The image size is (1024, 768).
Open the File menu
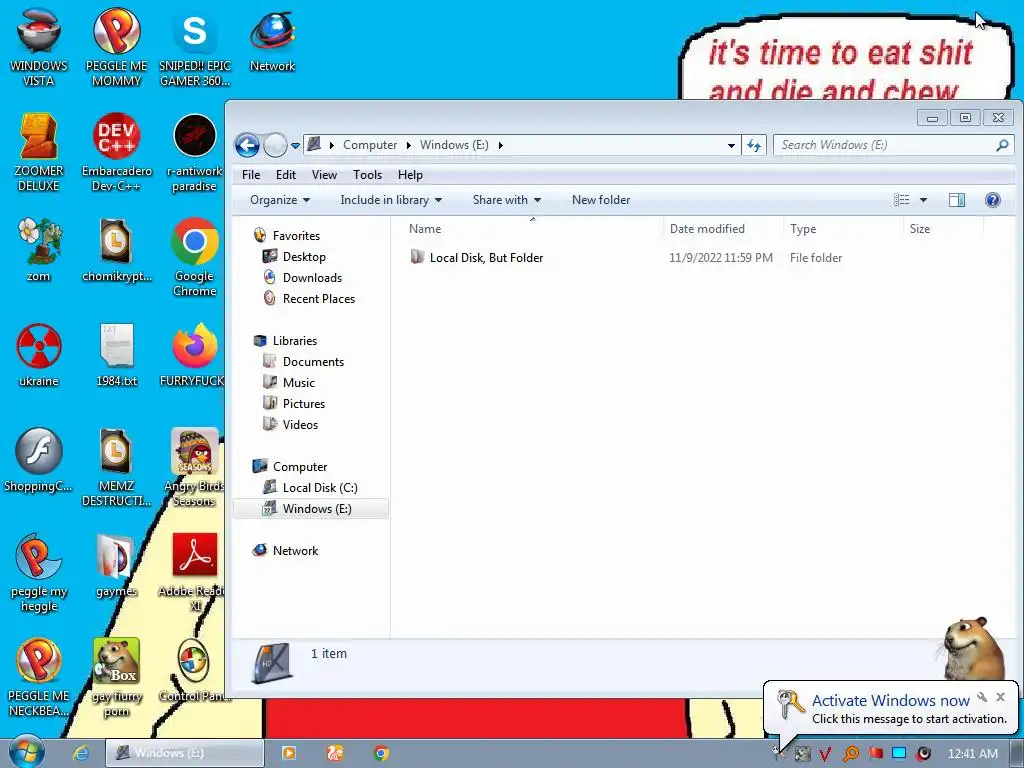tap(251, 175)
